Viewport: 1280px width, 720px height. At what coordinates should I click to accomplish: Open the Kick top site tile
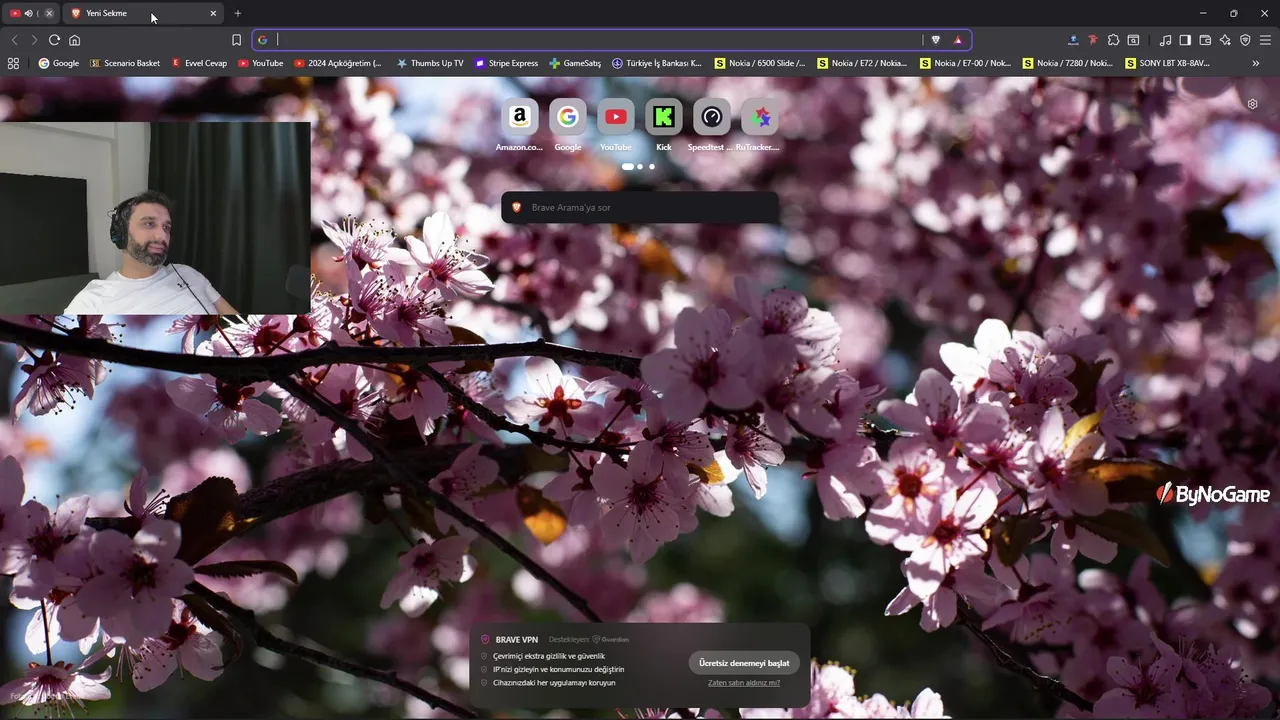point(664,125)
